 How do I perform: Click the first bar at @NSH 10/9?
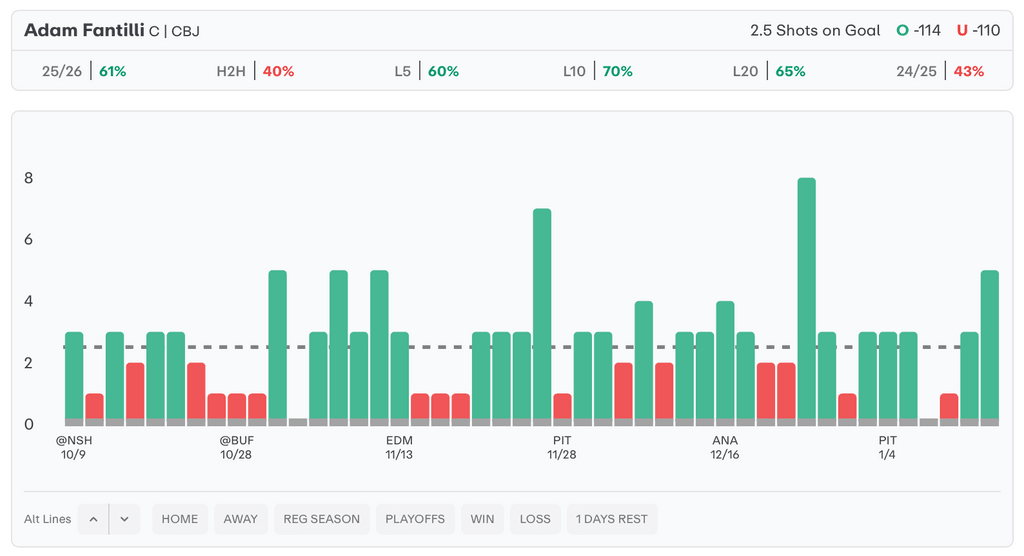[74, 378]
